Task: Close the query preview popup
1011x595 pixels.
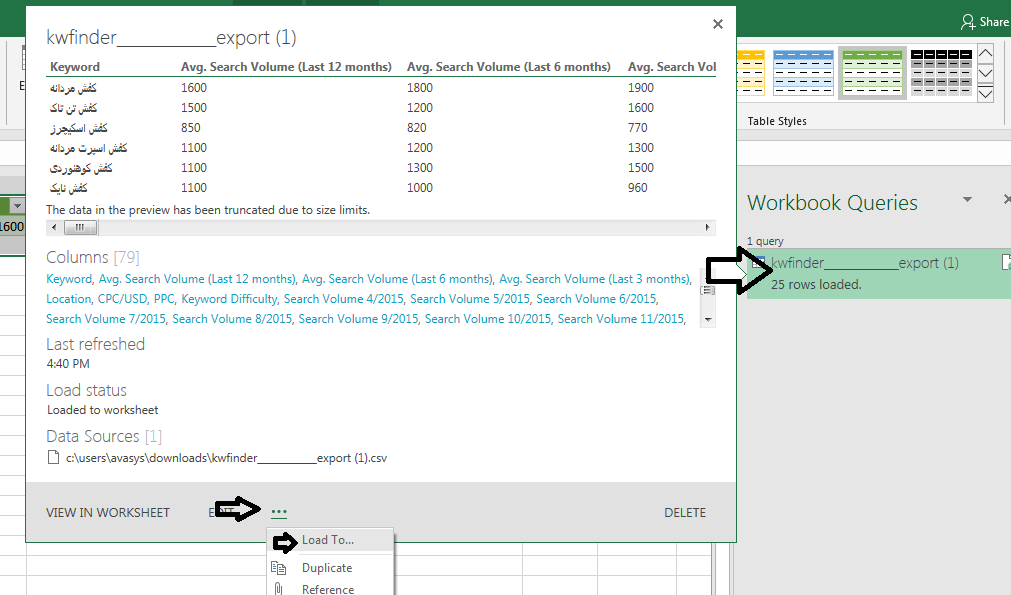Action: [718, 24]
